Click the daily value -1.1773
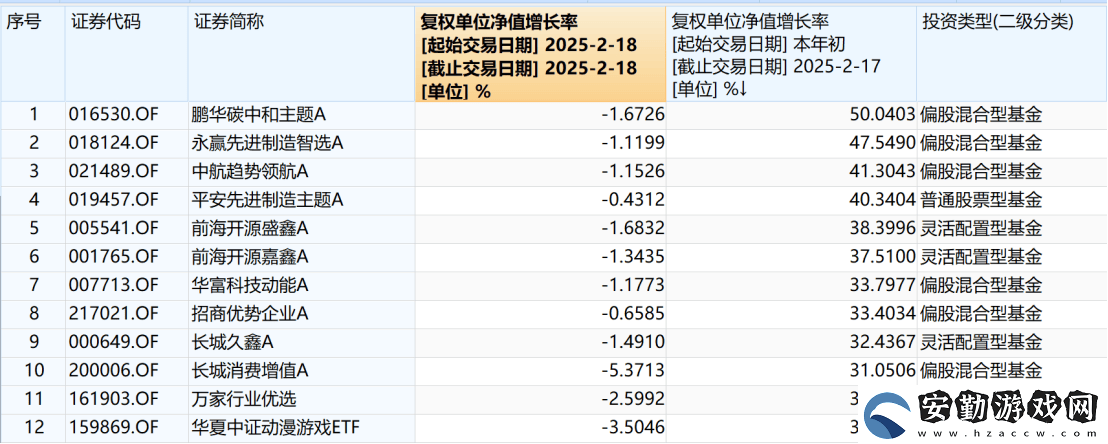The width and height of the screenshot is (1108, 444). 633,286
